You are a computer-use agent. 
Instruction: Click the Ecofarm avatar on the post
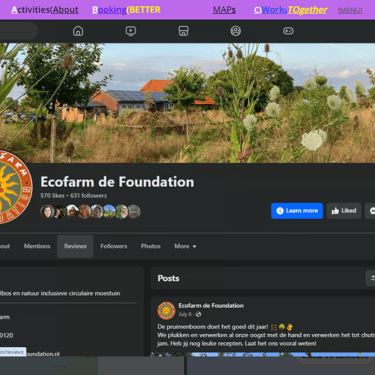pyautogui.click(x=166, y=310)
